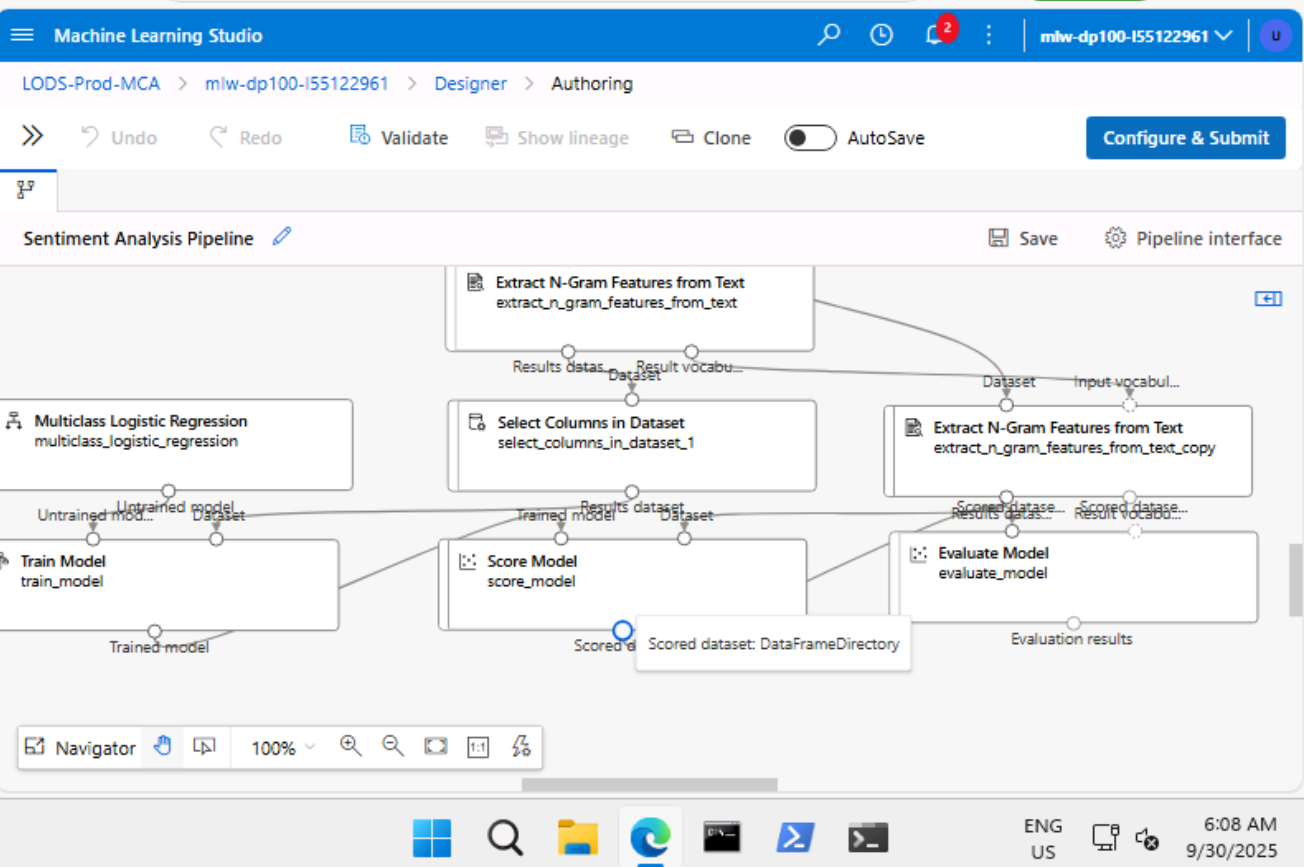Click the auto layout lightning icon
Screen dimensions: 1304x867
521,746
